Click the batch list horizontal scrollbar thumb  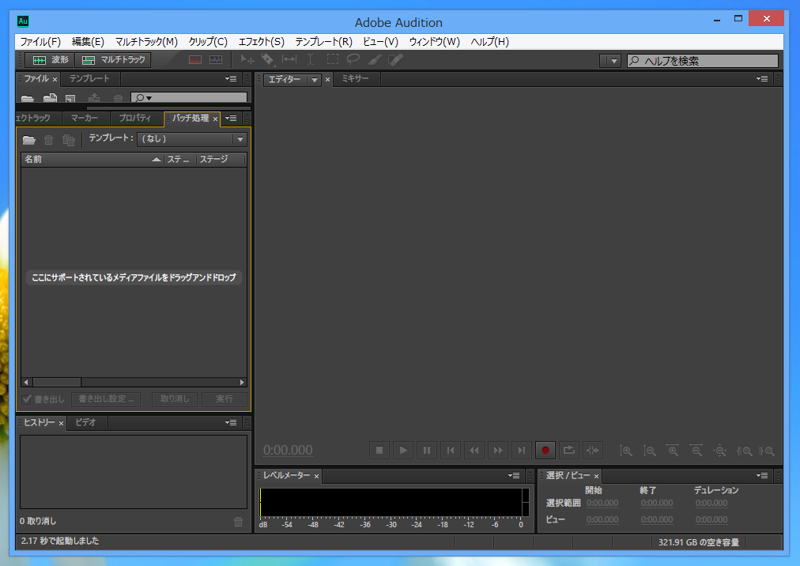point(57,382)
